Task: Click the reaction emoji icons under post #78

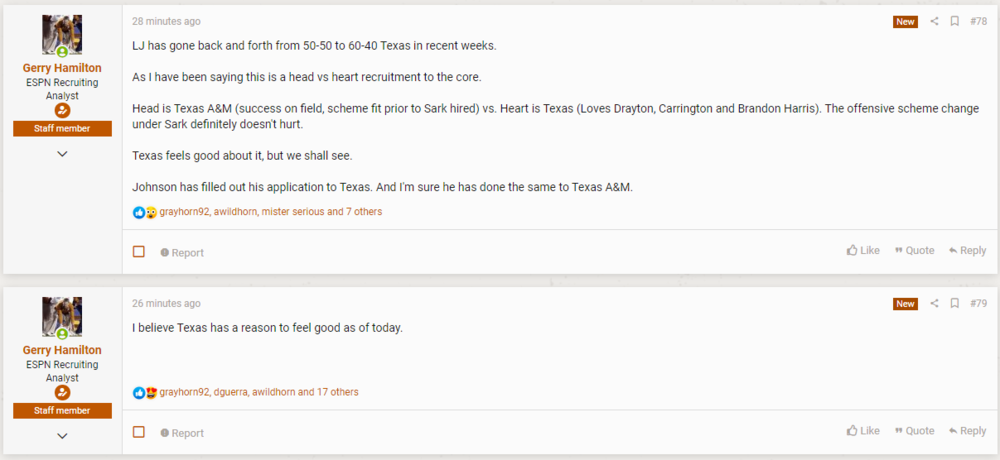Action: pyautogui.click(x=145, y=212)
